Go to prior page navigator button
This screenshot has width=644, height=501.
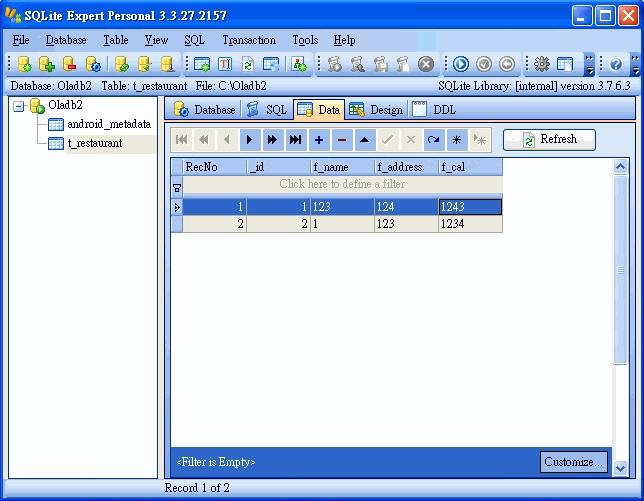click(x=204, y=140)
